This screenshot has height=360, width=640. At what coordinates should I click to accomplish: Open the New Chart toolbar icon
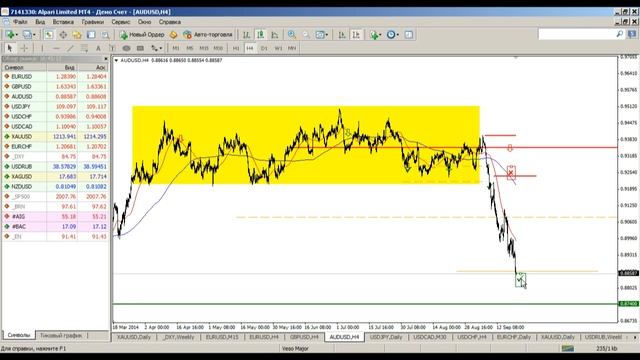coord(10,35)
